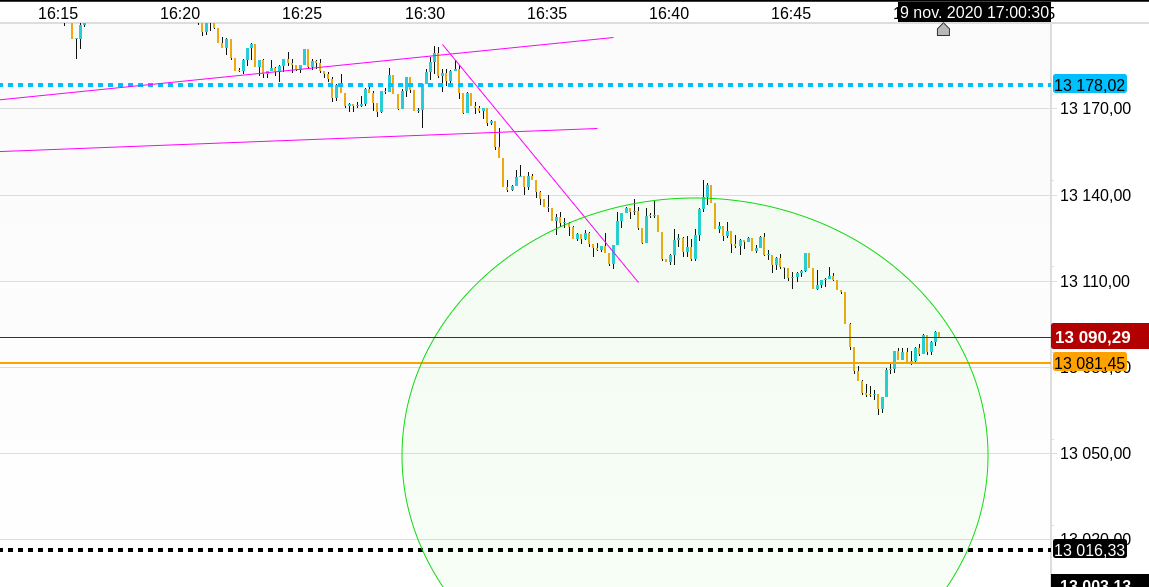Click the 16:45 time axis label
1149x587 pixels.
click(791, 13)
